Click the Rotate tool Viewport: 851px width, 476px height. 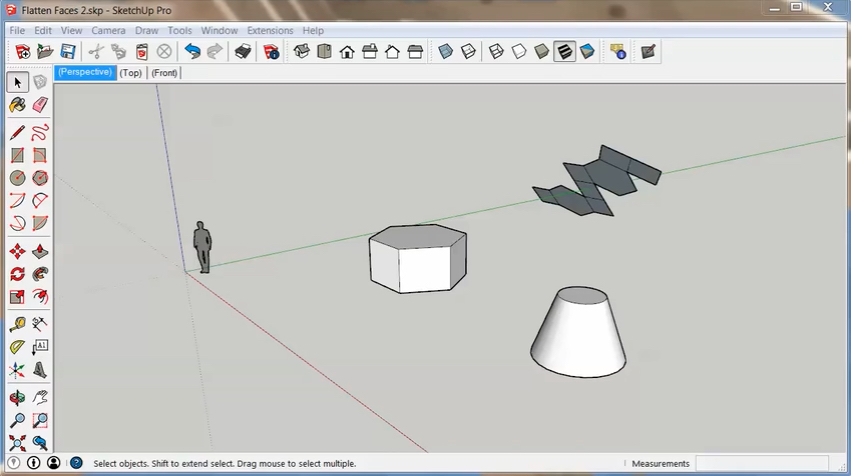(x=17, y=274)
